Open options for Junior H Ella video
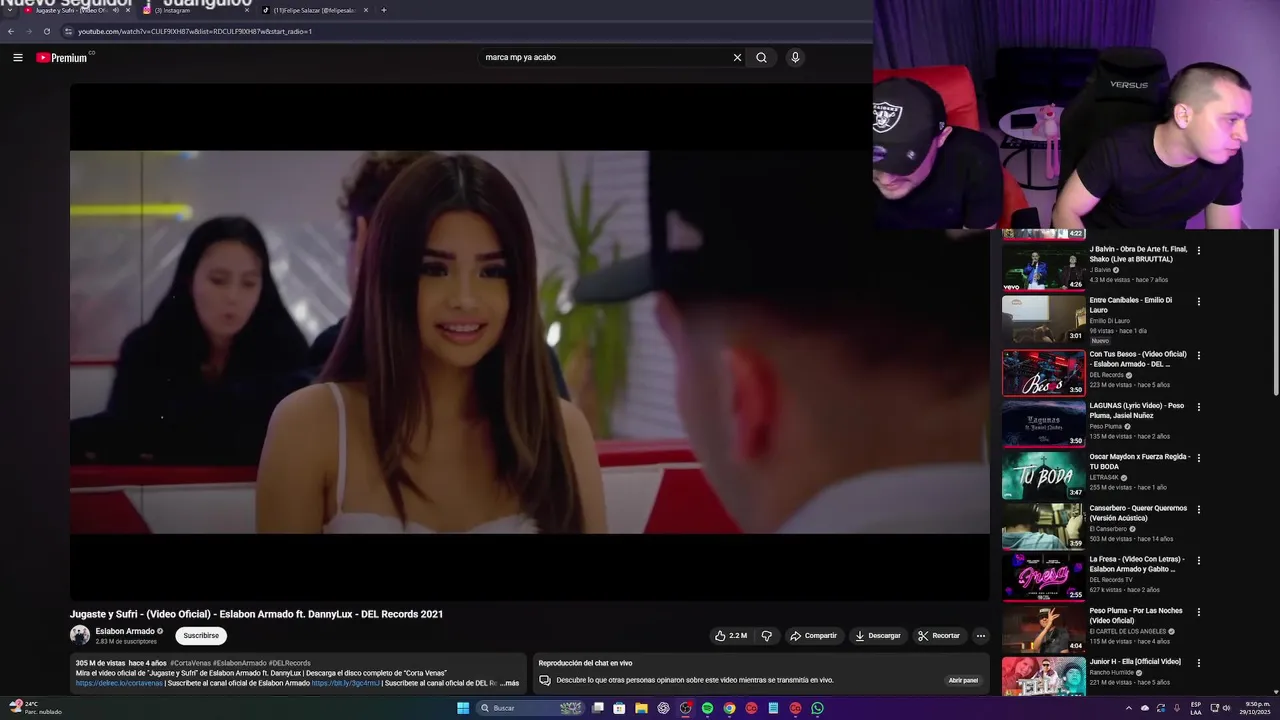 (x=1198, y=662)
